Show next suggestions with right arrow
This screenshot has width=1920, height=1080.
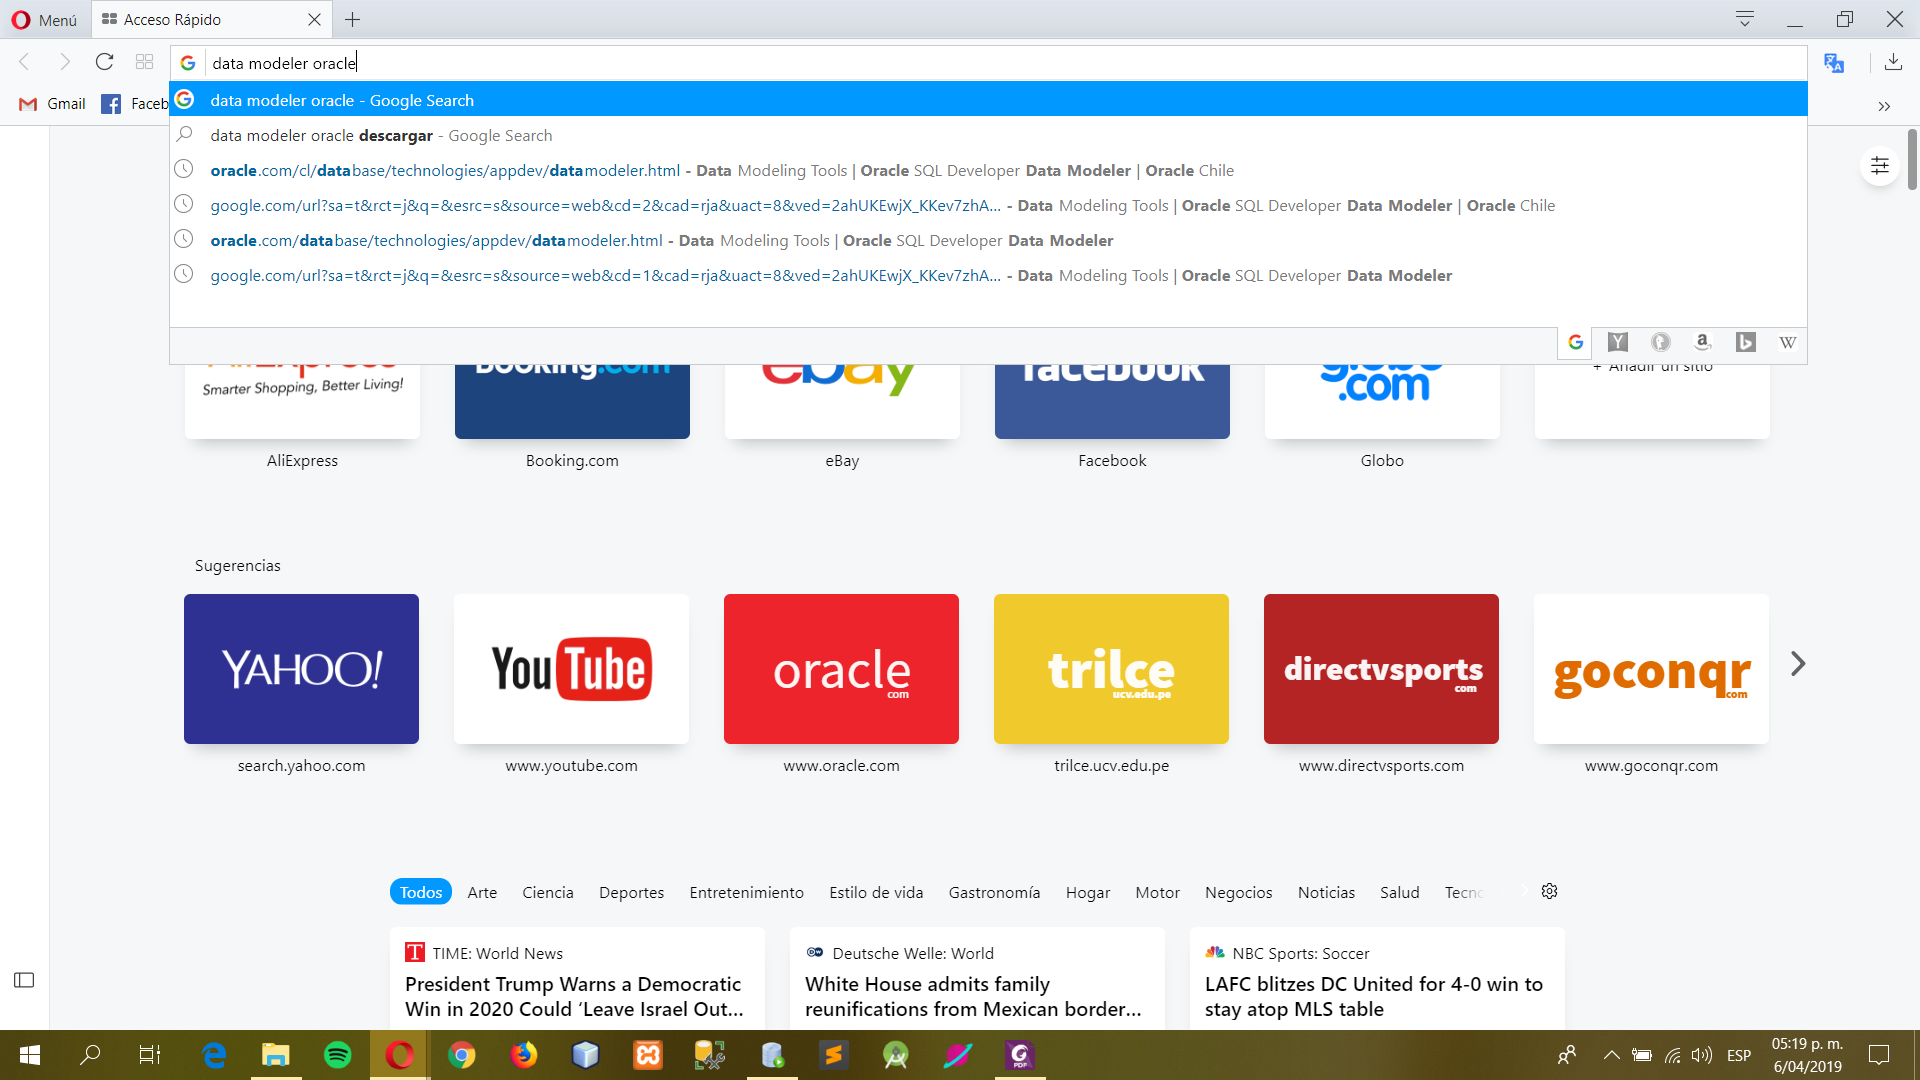click(1798, 664)
